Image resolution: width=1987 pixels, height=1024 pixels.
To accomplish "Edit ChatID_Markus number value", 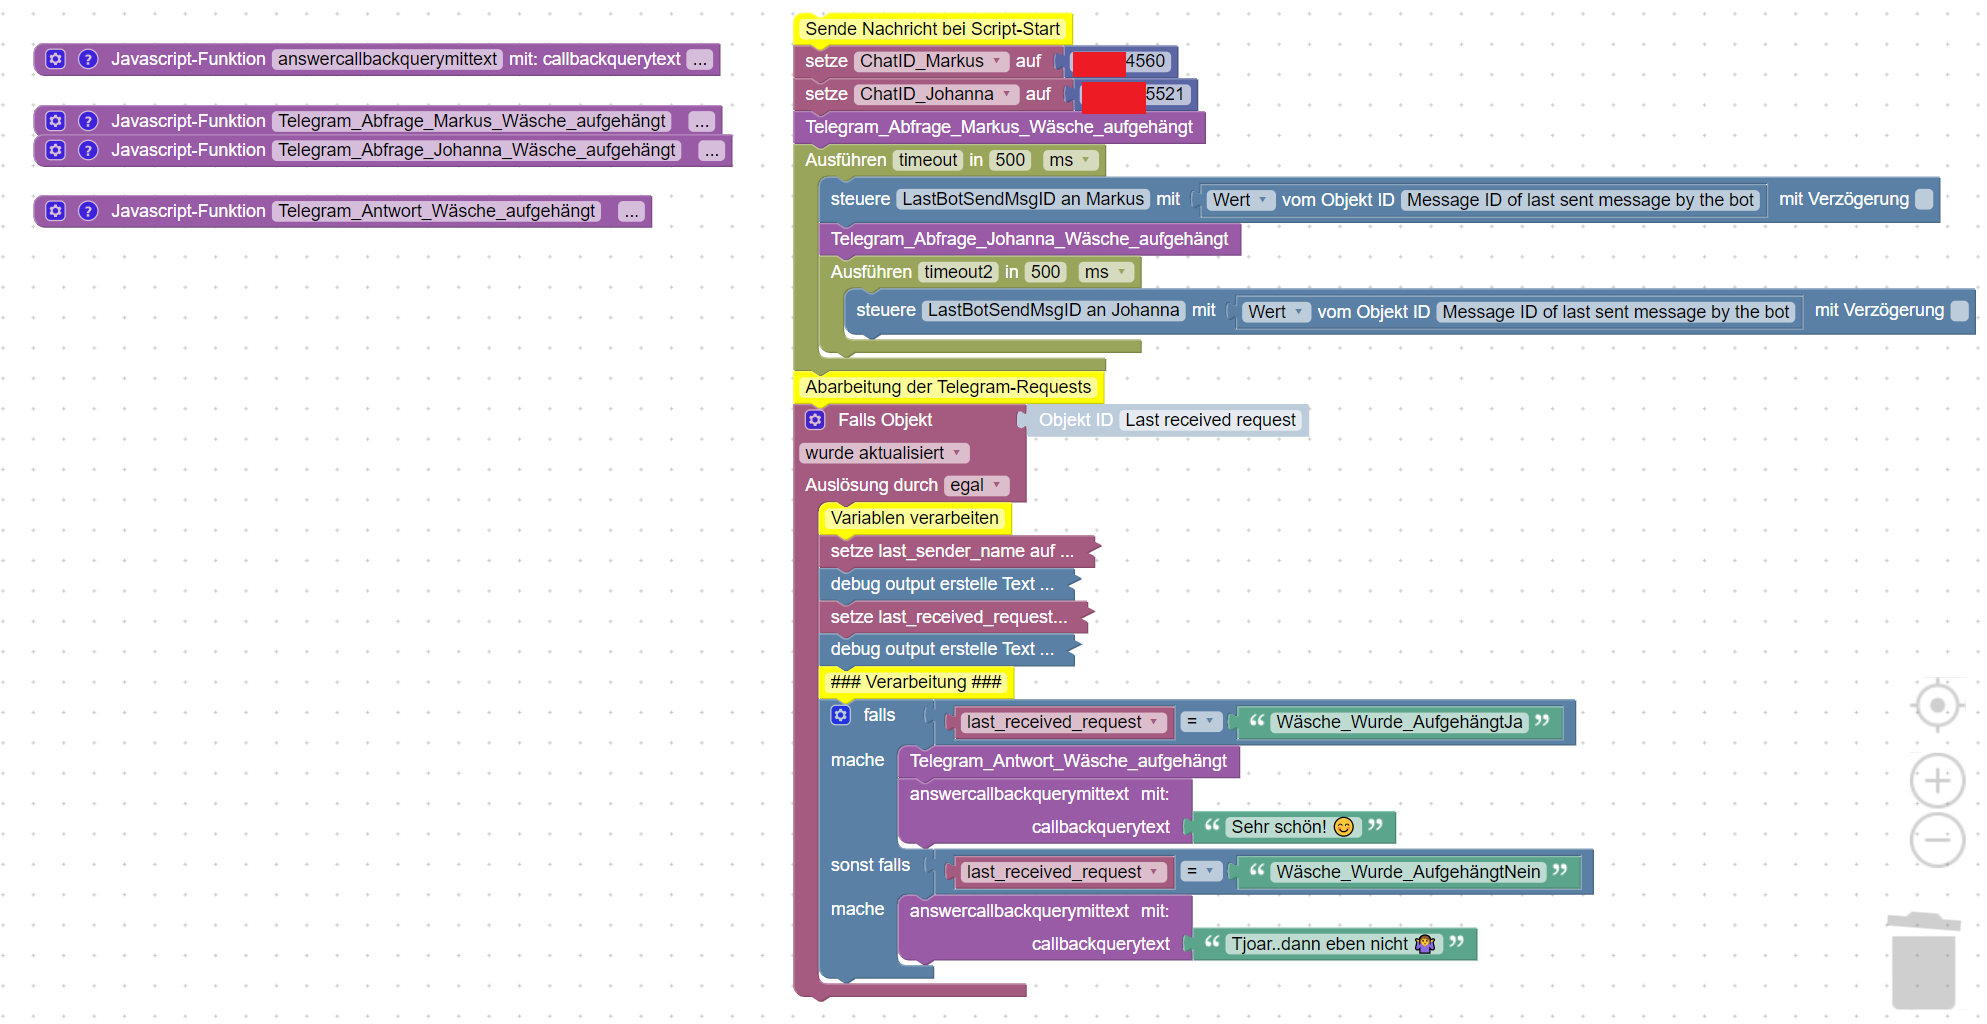I will (x=1120, y=61).
